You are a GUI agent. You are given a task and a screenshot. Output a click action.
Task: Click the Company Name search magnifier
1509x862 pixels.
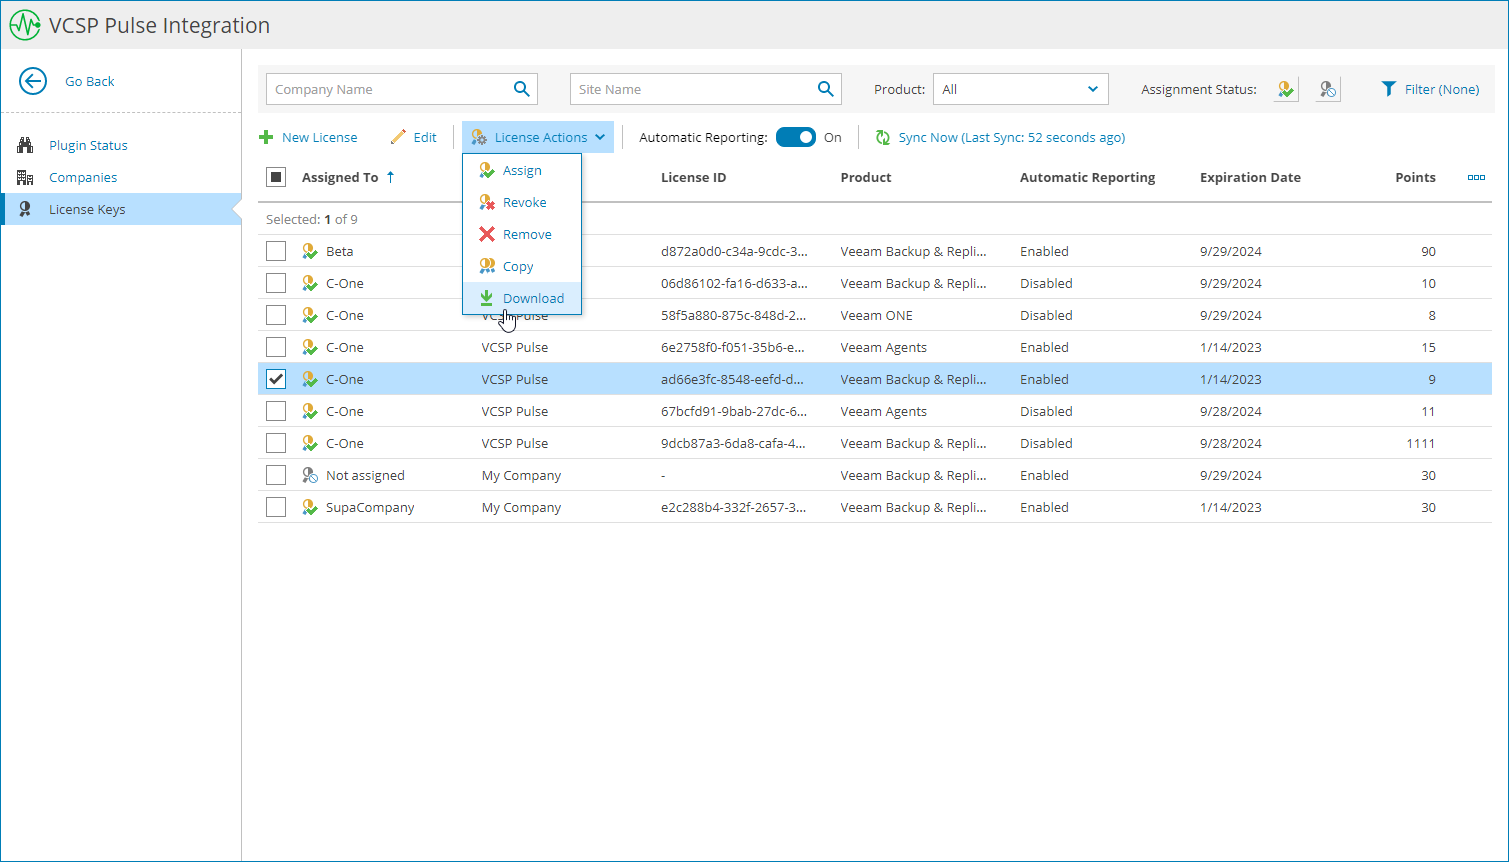(x=522, y=89)
